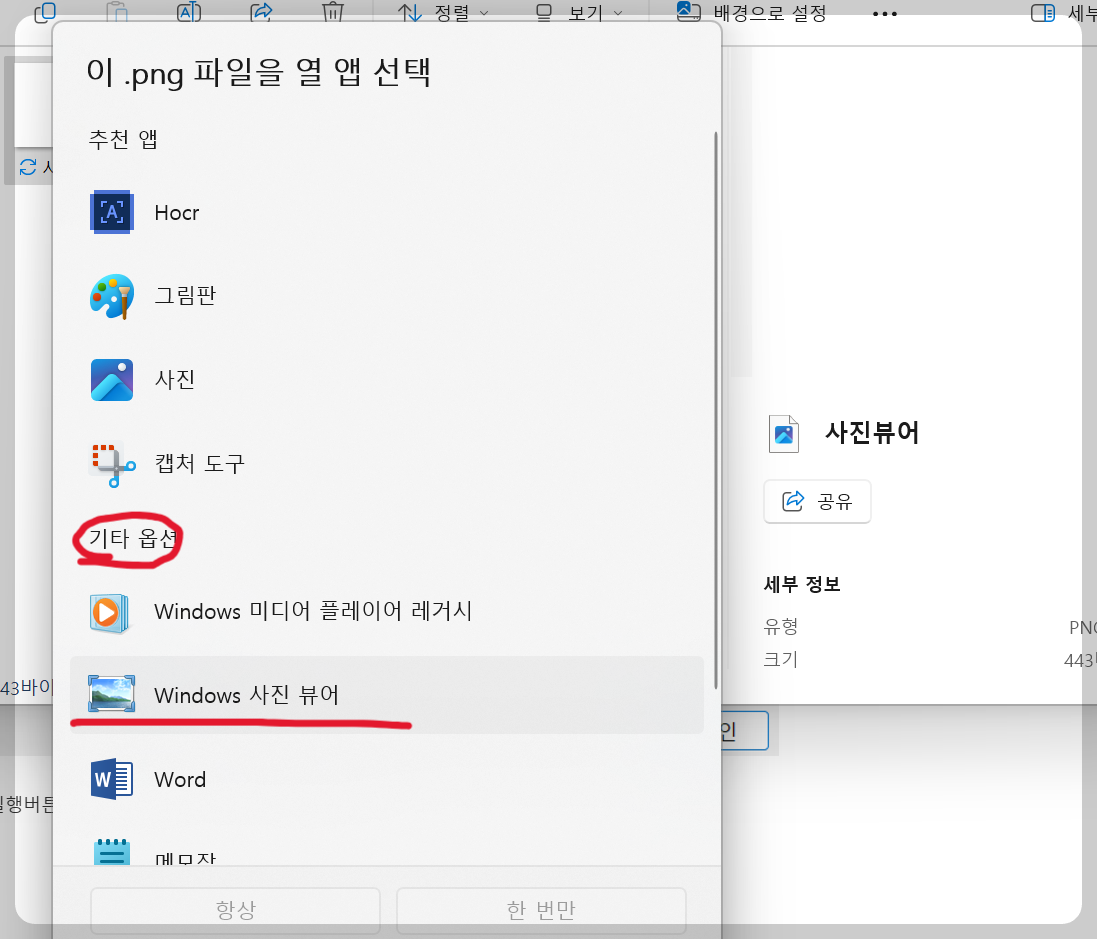The image size is (1097, 939).
Task: Toggle the details pane icon
Action: [x=1042, y=13]
